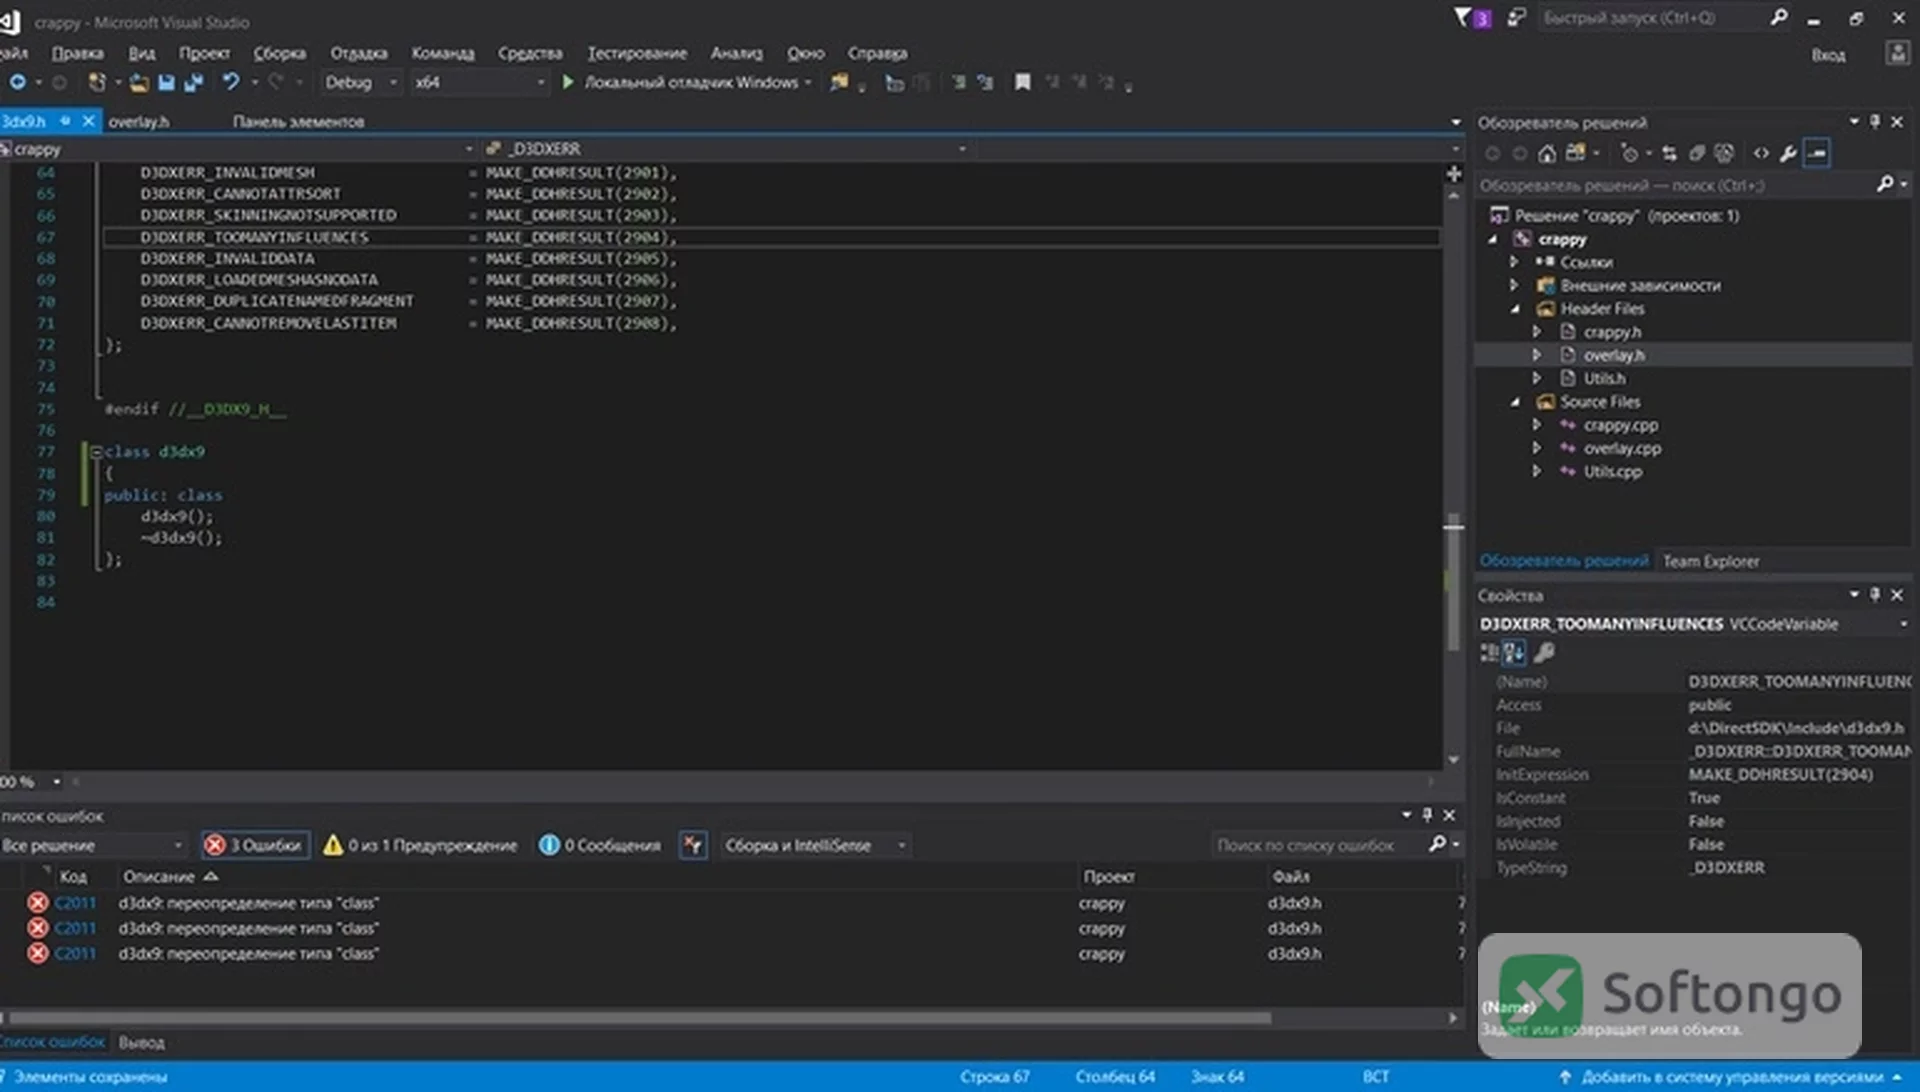Viewport: 1920px width, 1092px height.
Task: Open View Code icon in Solution Explorer
Action: click(1761, 153)
